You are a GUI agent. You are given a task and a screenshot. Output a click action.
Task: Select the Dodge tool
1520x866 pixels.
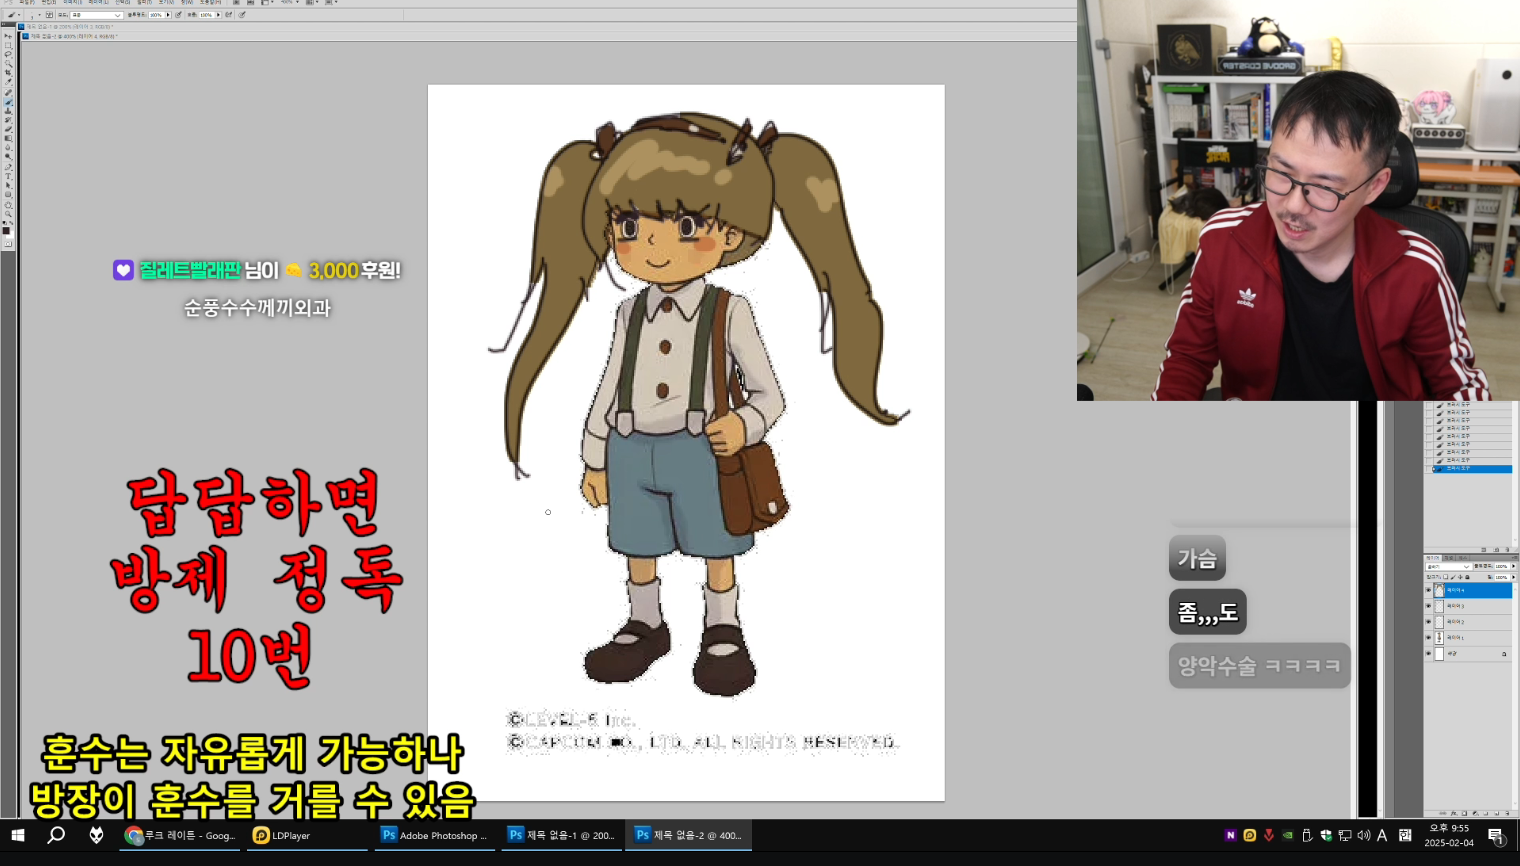[8, 157]
